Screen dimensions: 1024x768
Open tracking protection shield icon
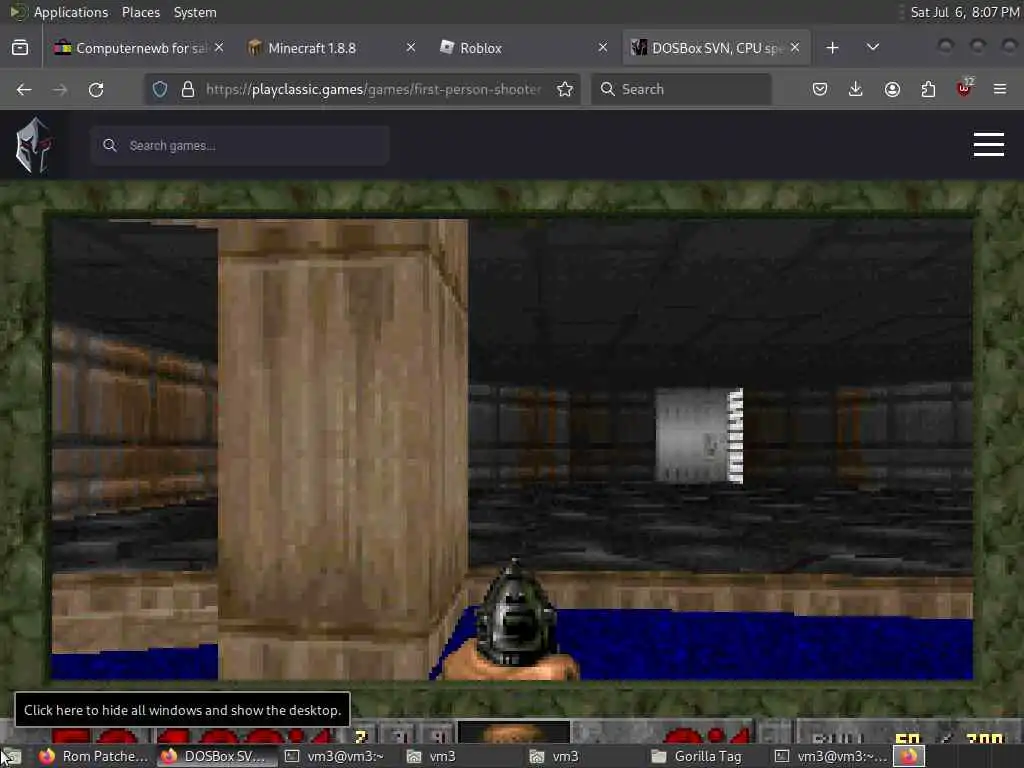[x=160, y=89]
